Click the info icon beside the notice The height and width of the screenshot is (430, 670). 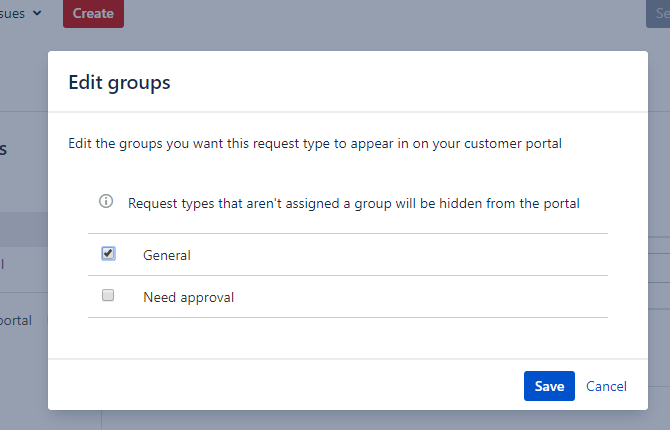pyautogui.click(x=106, y=201)
